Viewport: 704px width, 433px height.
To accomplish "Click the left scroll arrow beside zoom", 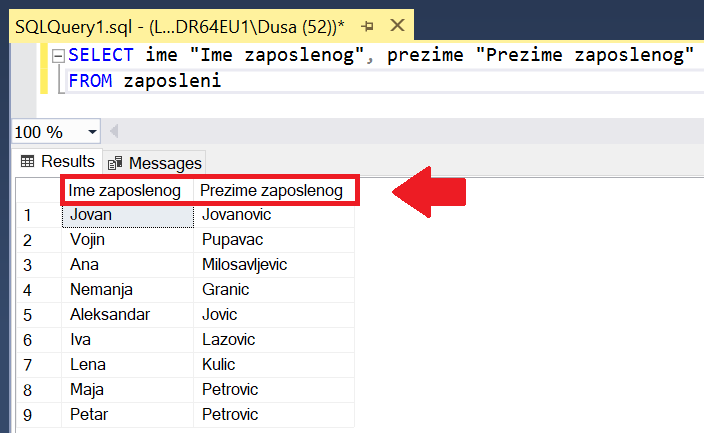I will click(113, 132).
